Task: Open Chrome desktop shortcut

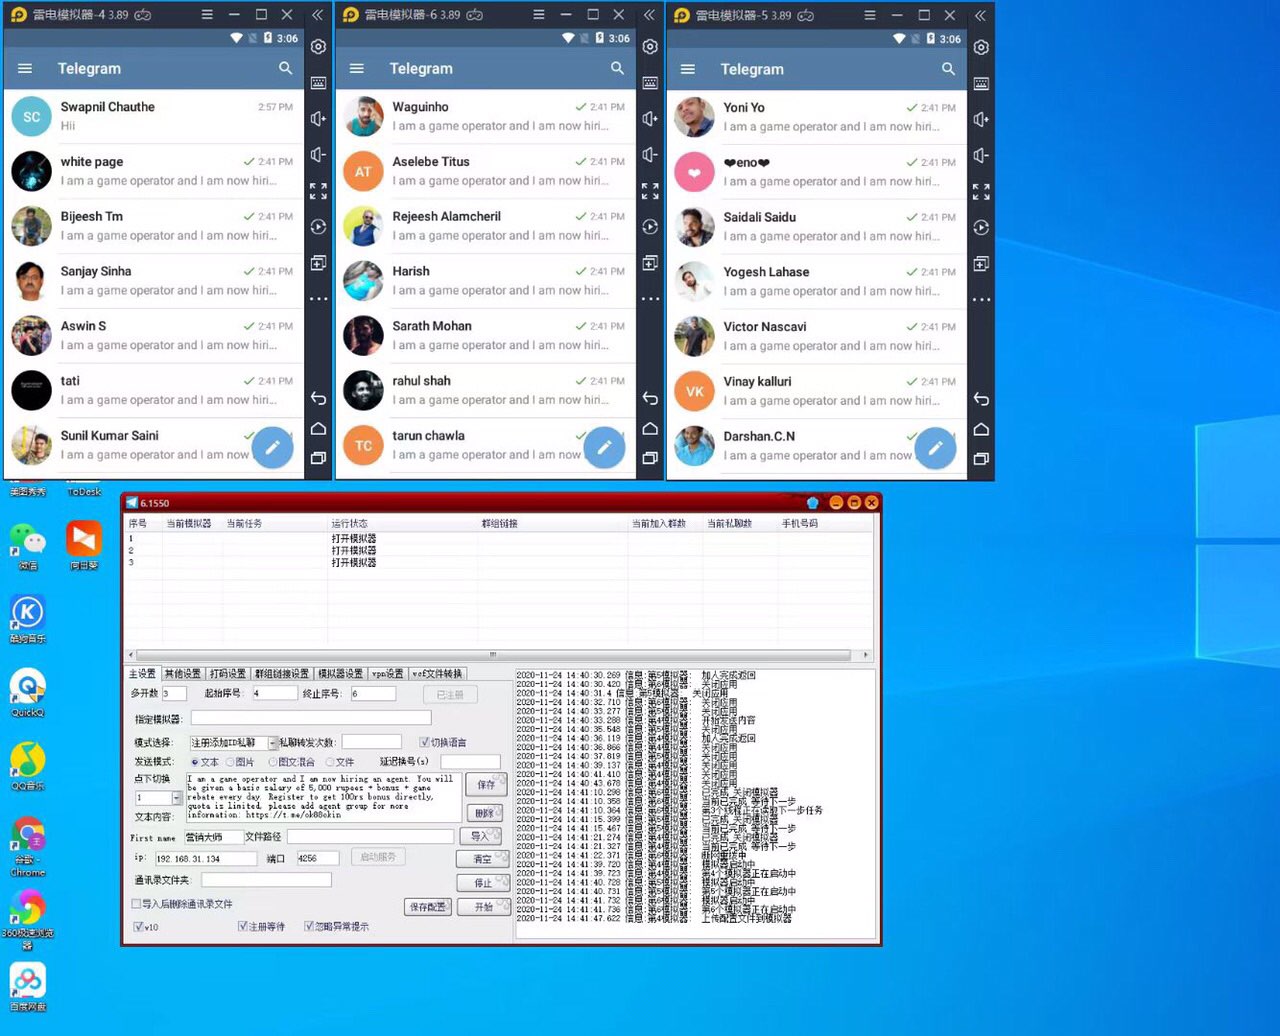Action: tap(28, 846)
